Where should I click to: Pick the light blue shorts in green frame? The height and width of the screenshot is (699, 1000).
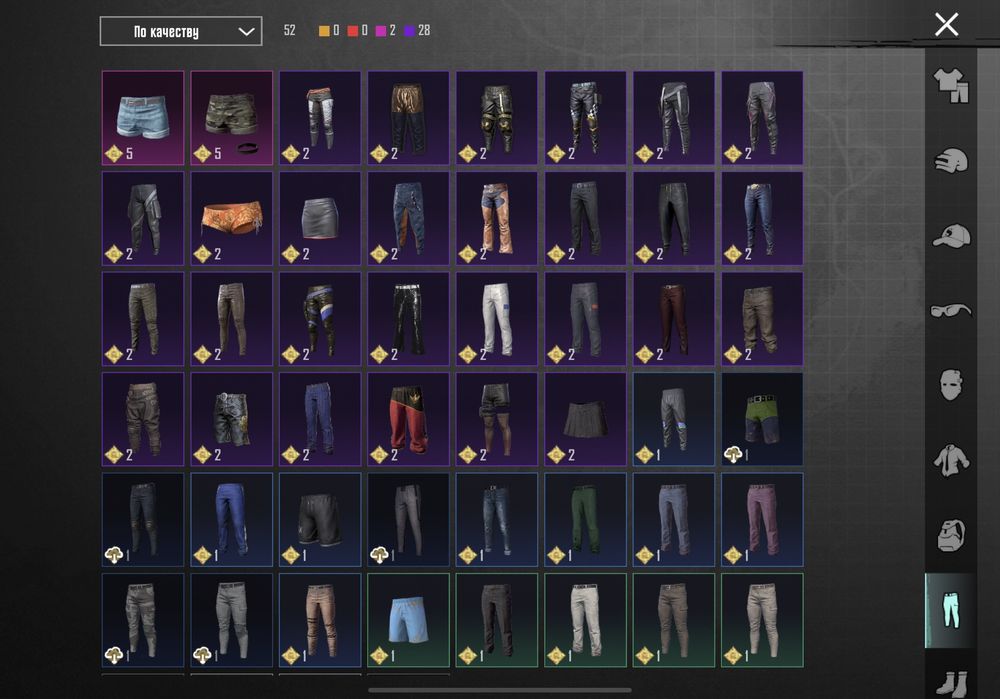pyautogui.click(x=408, y=620)
